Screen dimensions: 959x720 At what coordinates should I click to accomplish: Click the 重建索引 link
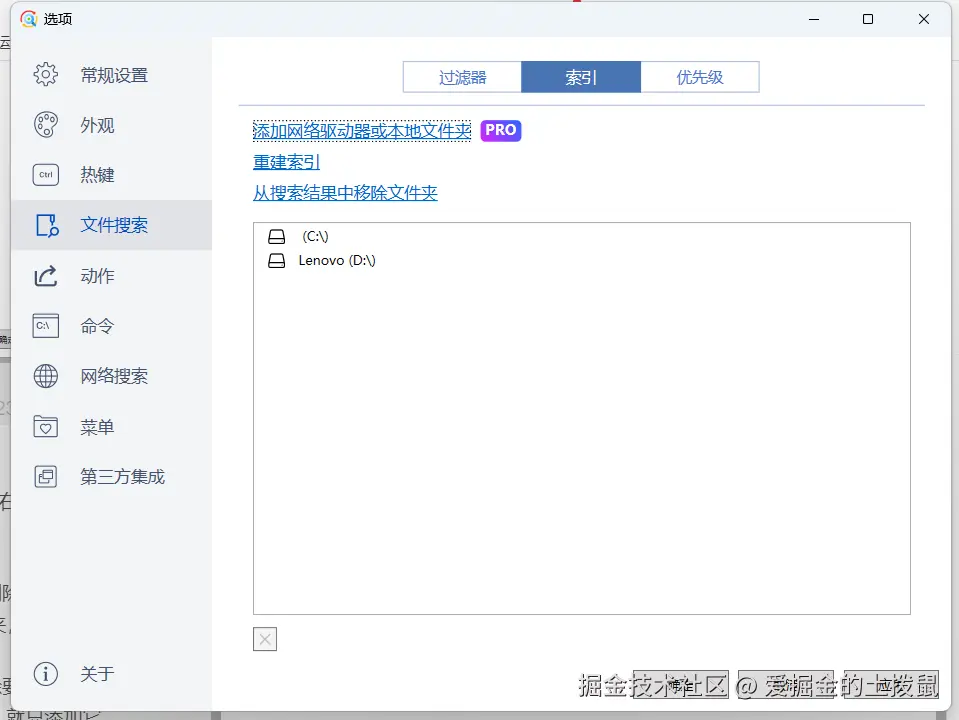click(286, 162)
